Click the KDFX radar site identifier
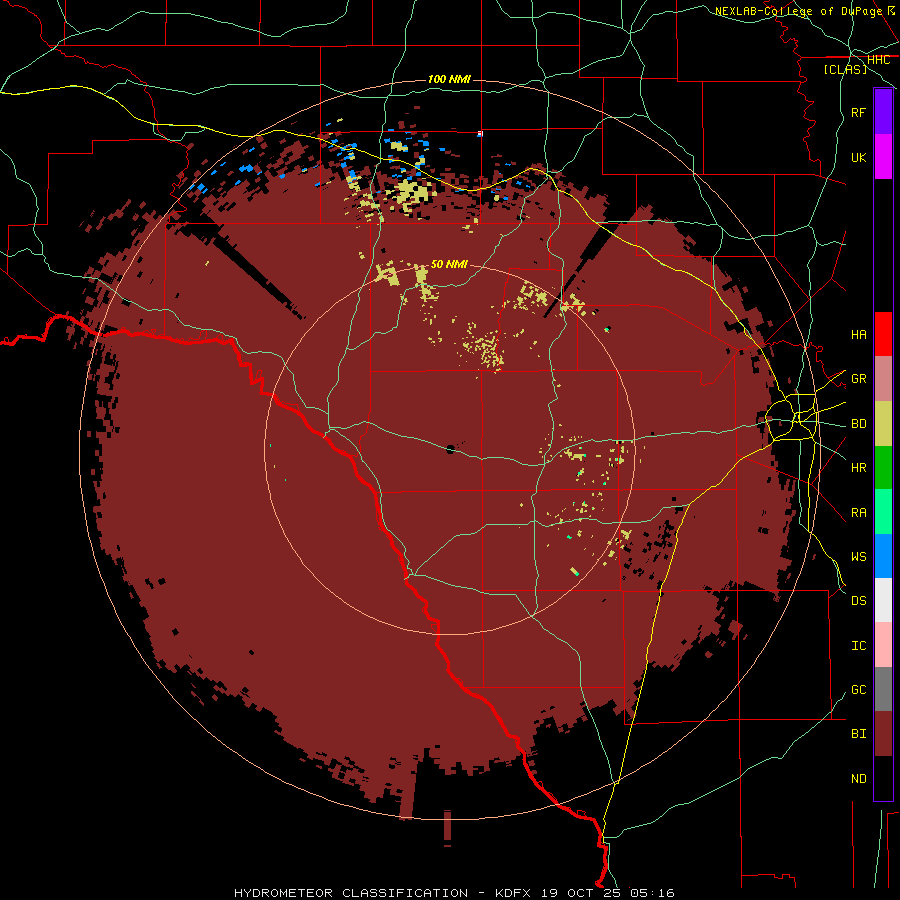Viewport: 900px width, 900px height. pos(514,893)
